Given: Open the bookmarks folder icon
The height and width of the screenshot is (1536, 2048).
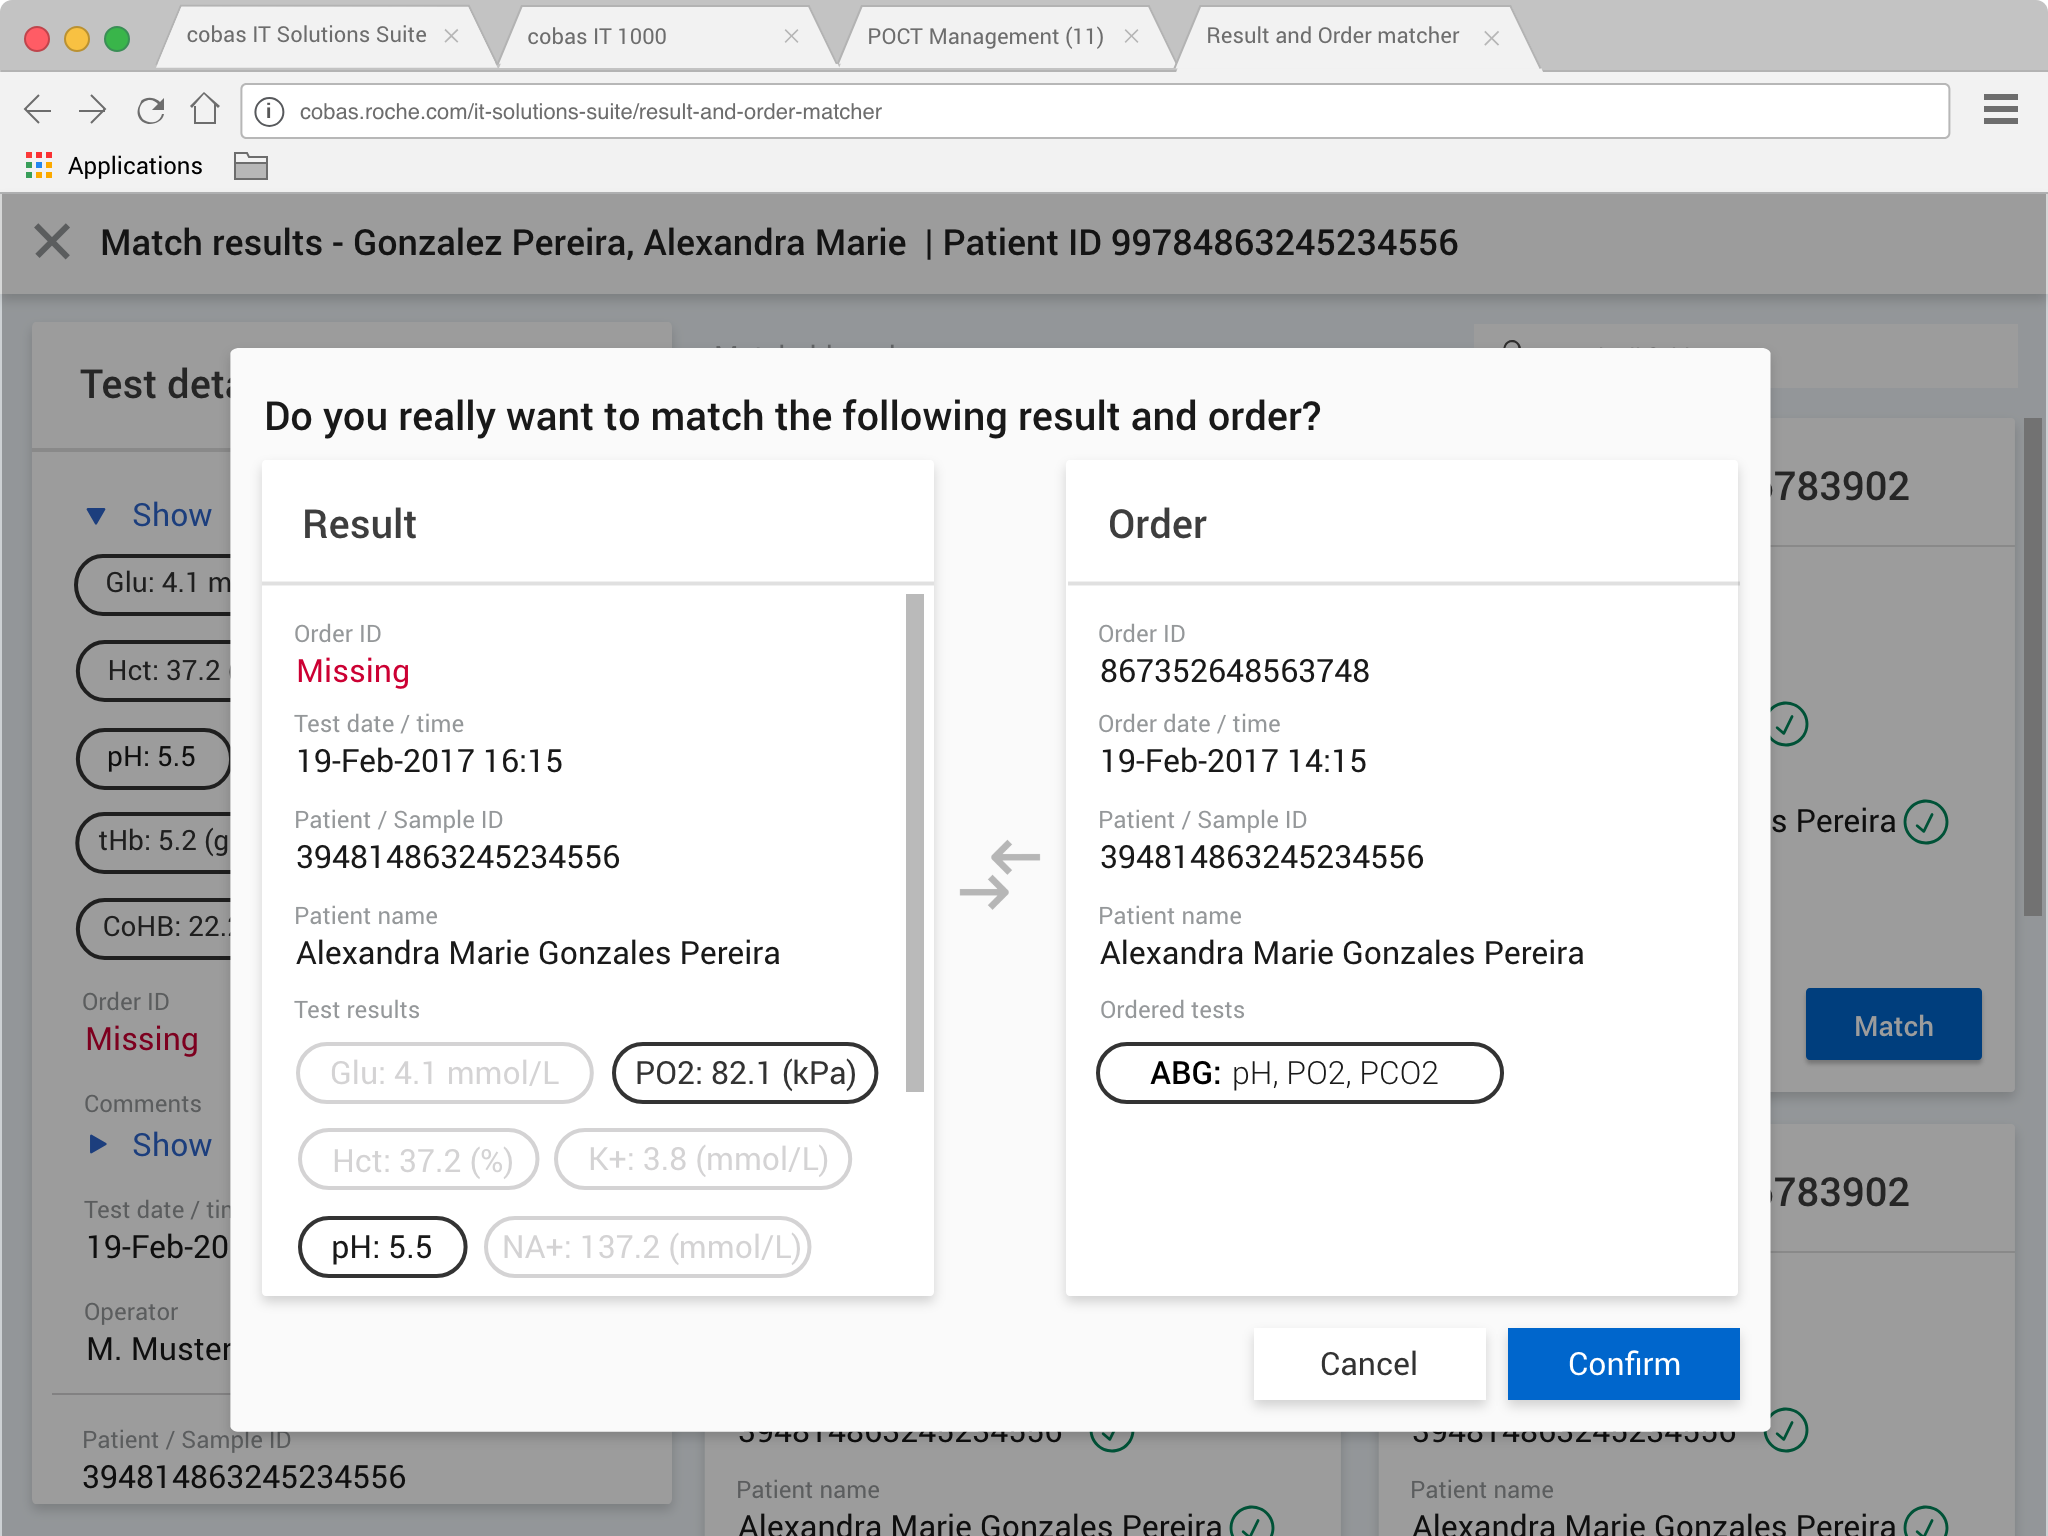Looking at the screenshot, I should click(x=250, y=166).
